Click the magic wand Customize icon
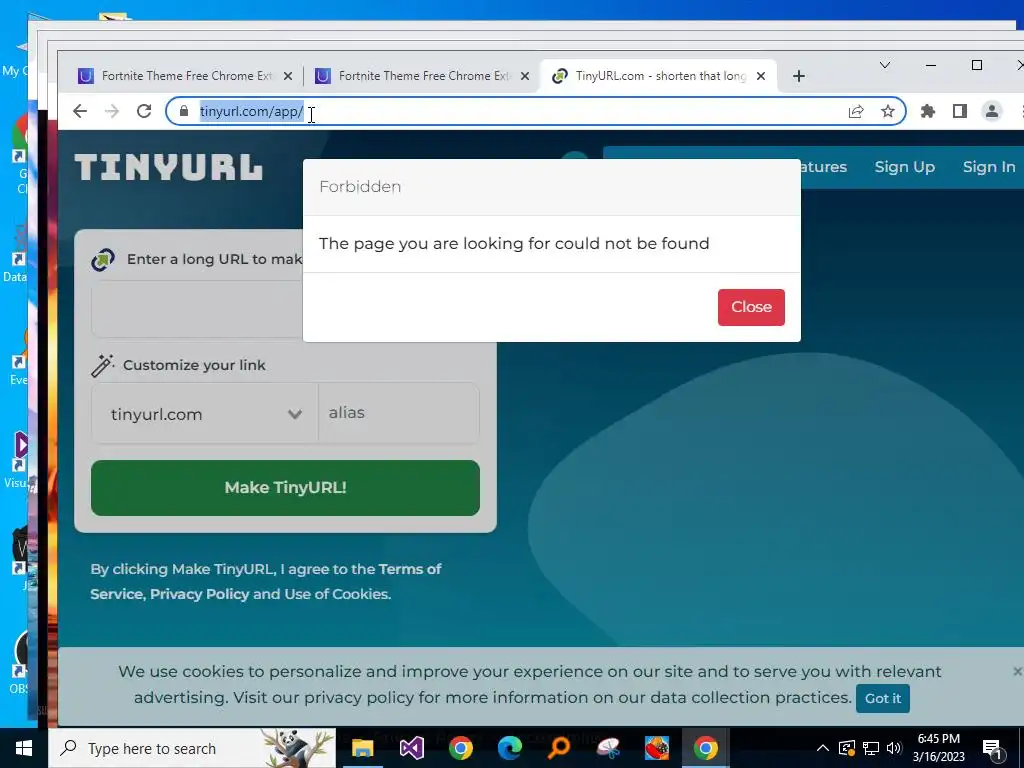The width and height of the screenshot is (1024, 768). (x=103, y=365)
